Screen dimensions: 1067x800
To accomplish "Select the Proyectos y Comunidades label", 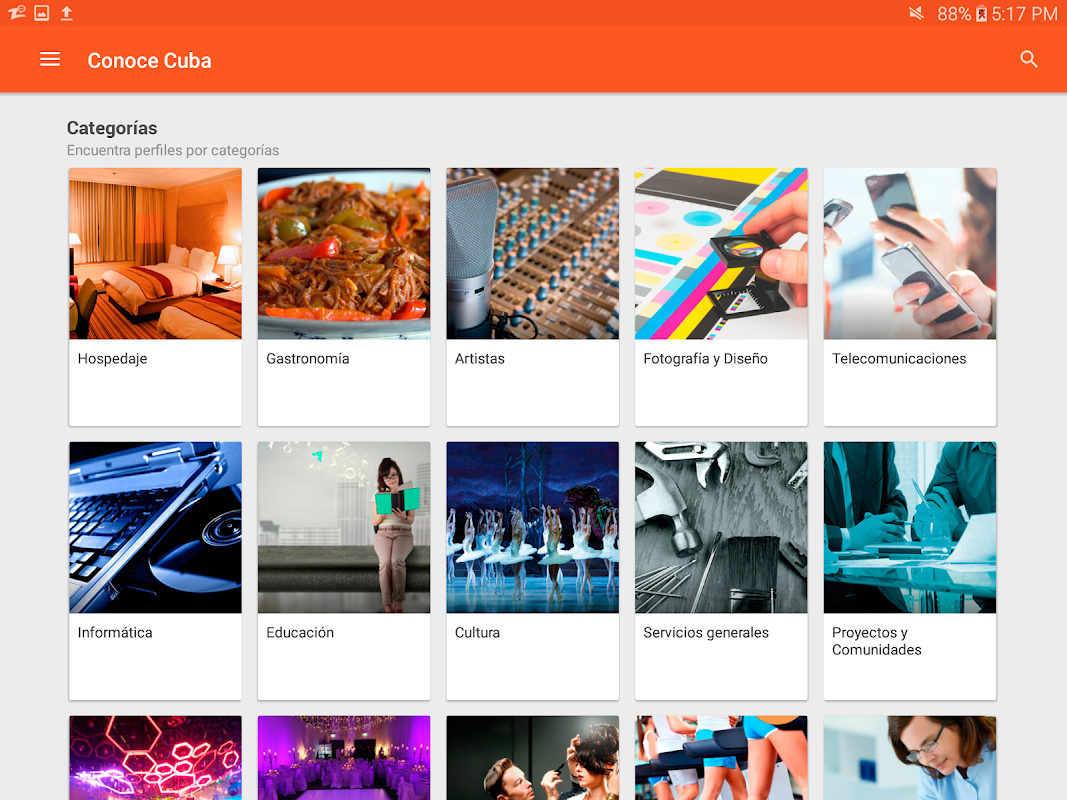I will point(876,641).
